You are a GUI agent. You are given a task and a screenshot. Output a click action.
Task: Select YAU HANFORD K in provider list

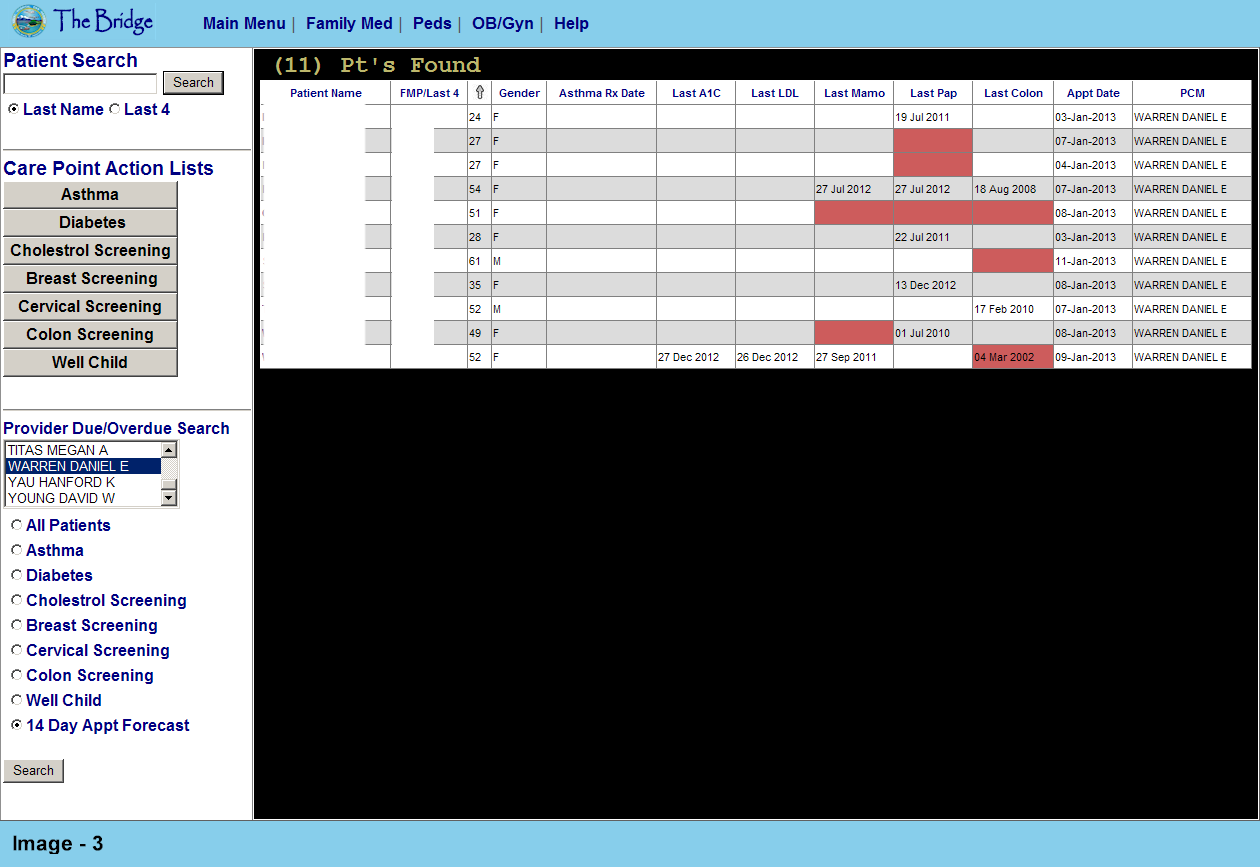click(x=83, y=482)
